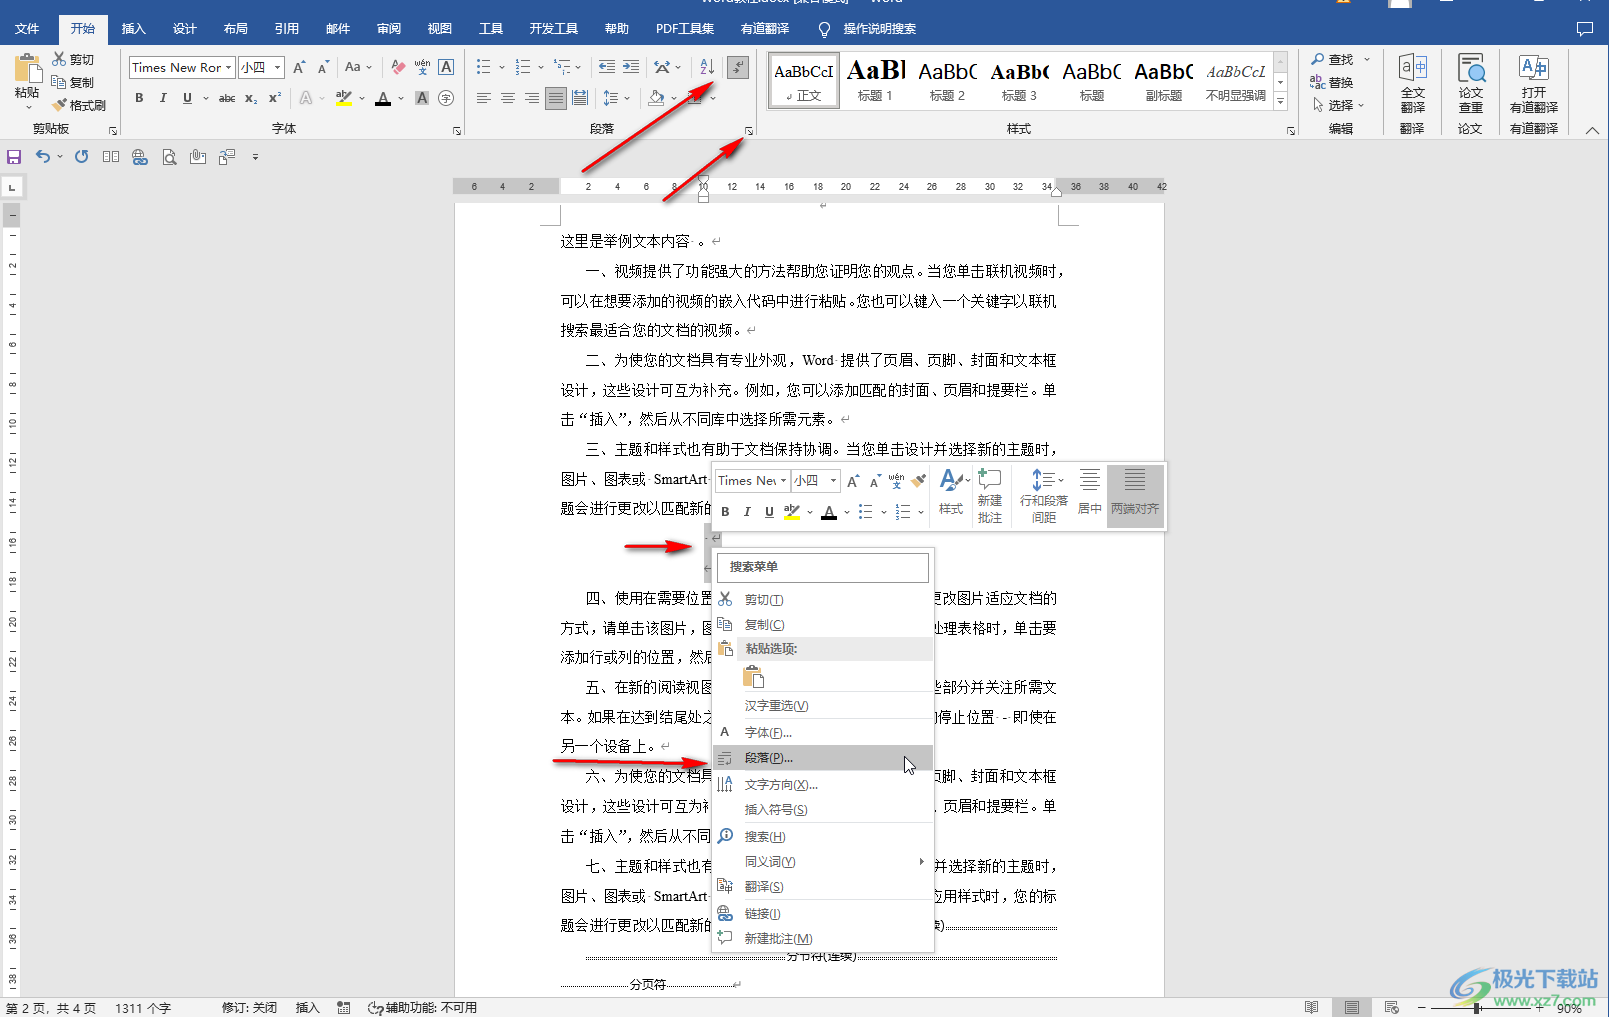Apply Heading 1 (标题 1) style
Viewport: 1609px width, 1017px height.
point(875,80)
